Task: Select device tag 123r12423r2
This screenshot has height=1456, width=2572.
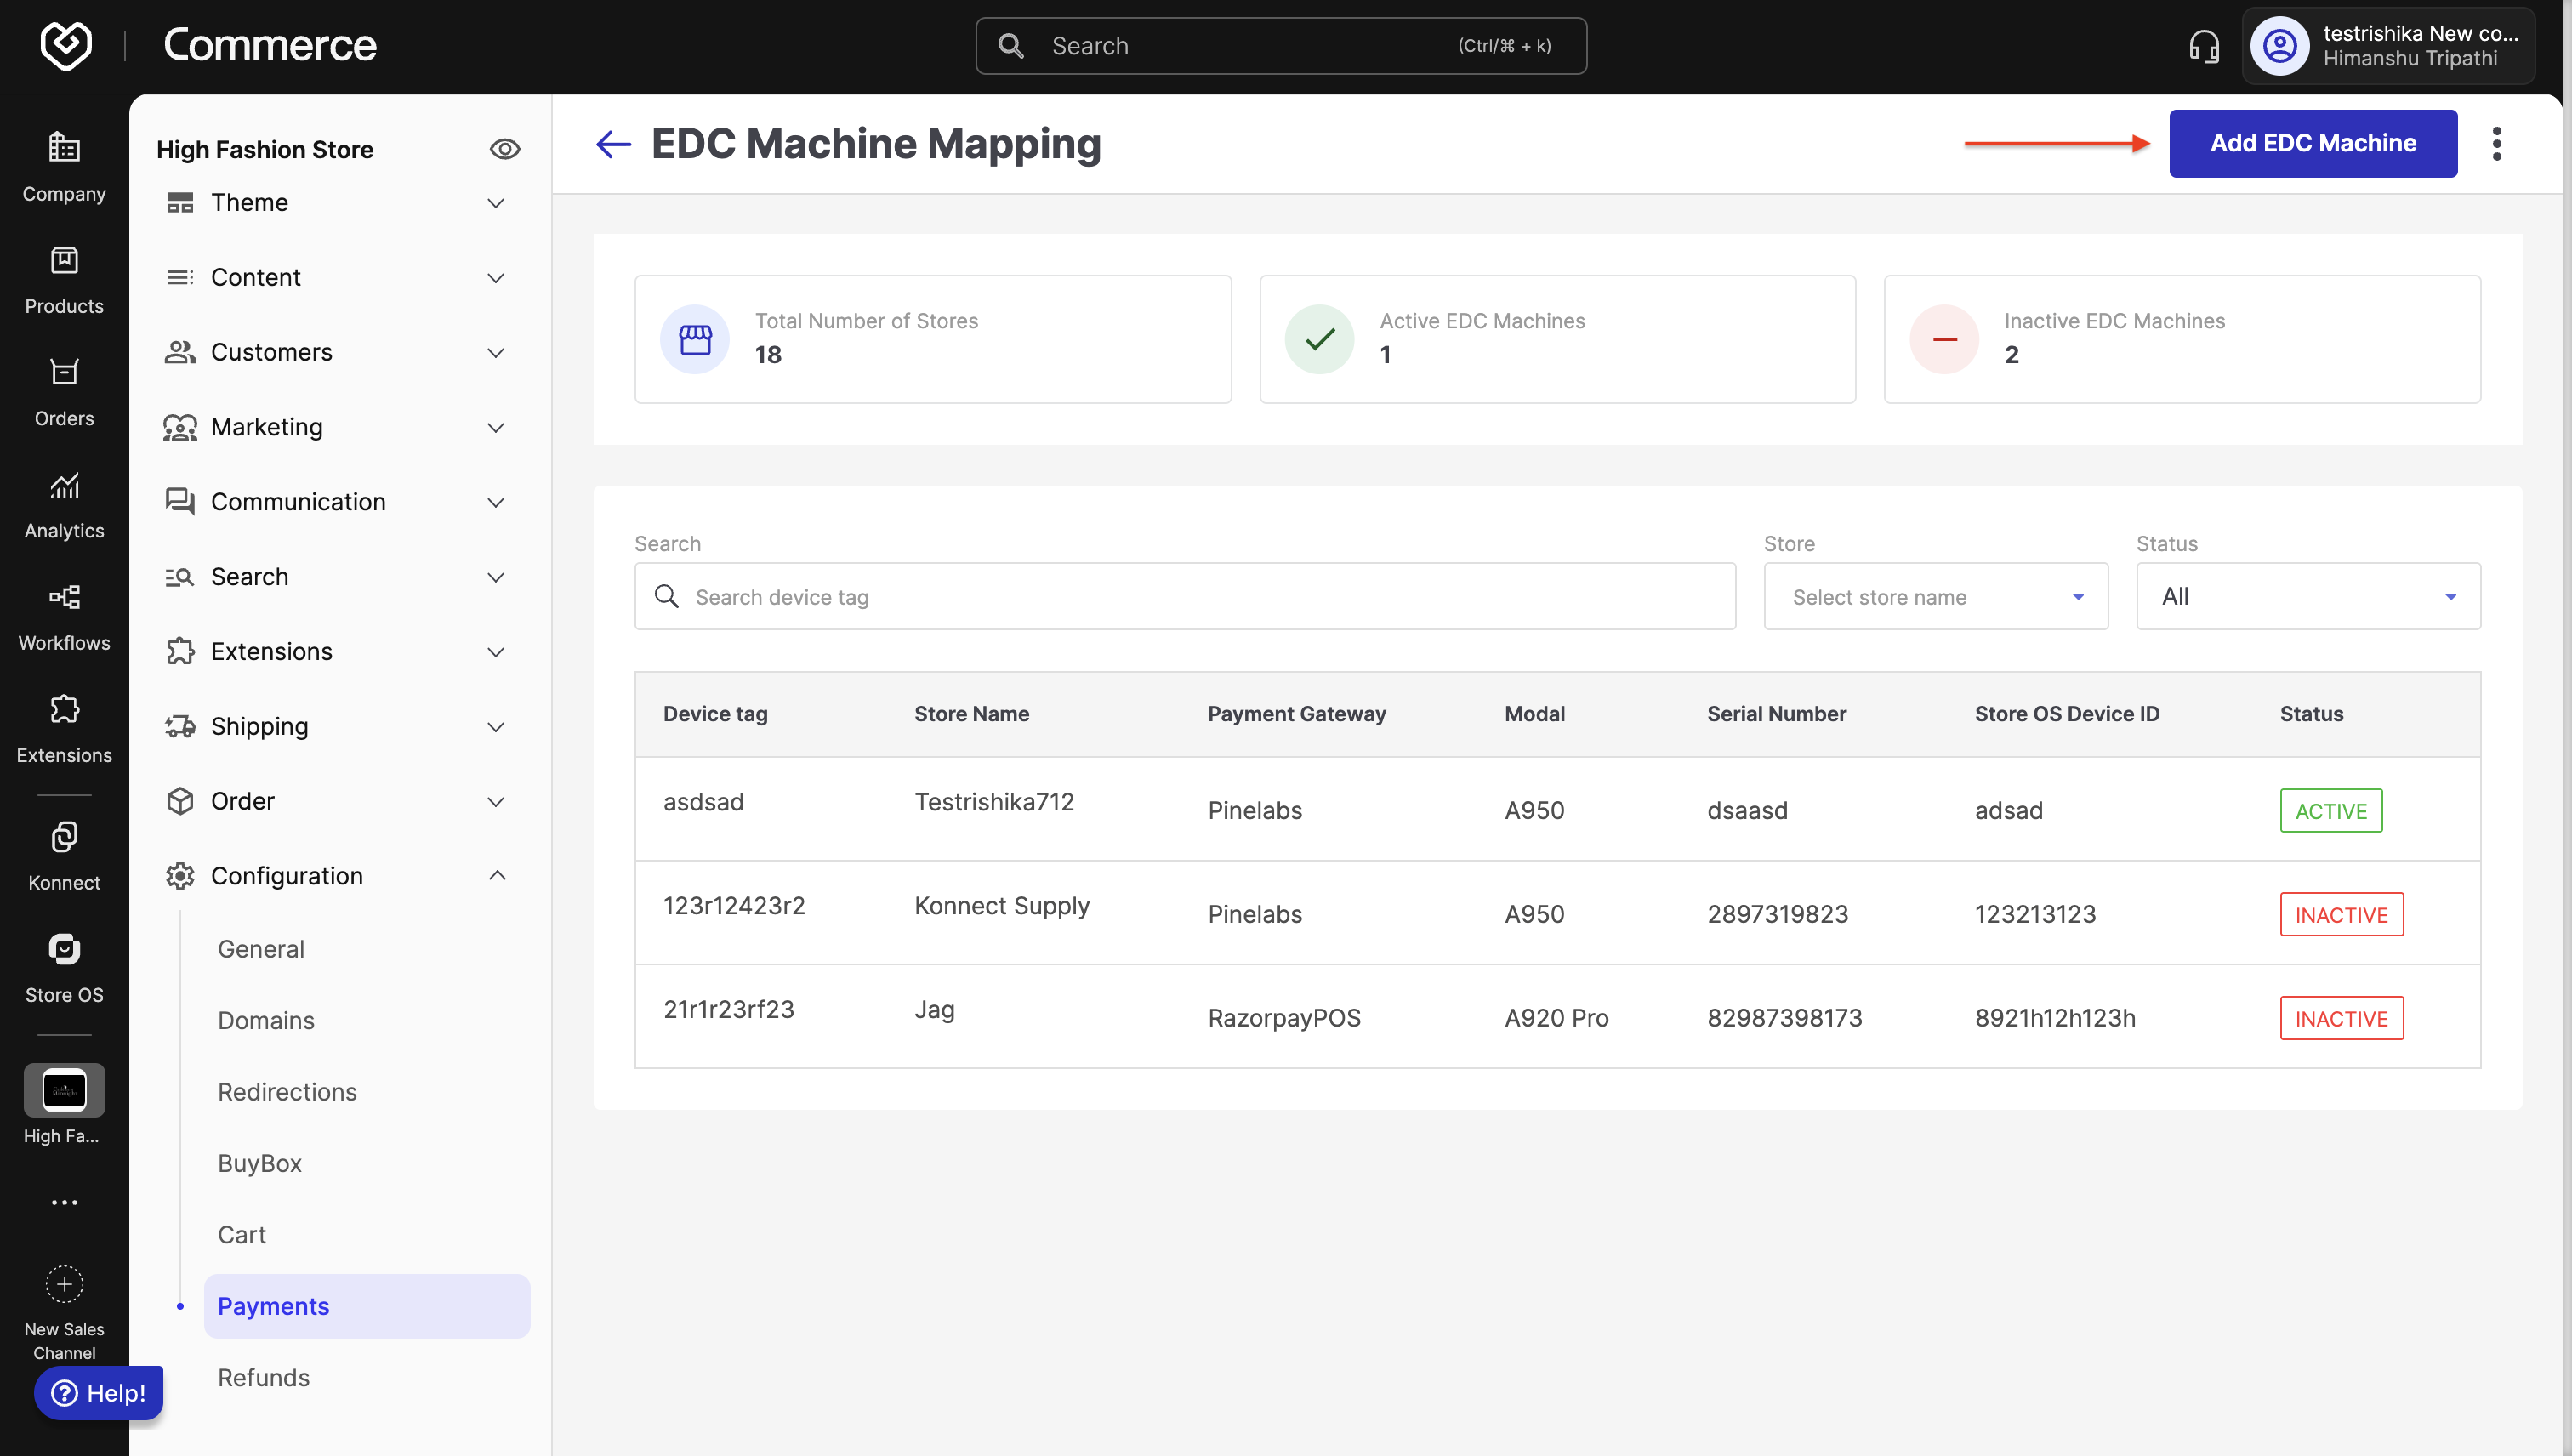Action: 734,906
